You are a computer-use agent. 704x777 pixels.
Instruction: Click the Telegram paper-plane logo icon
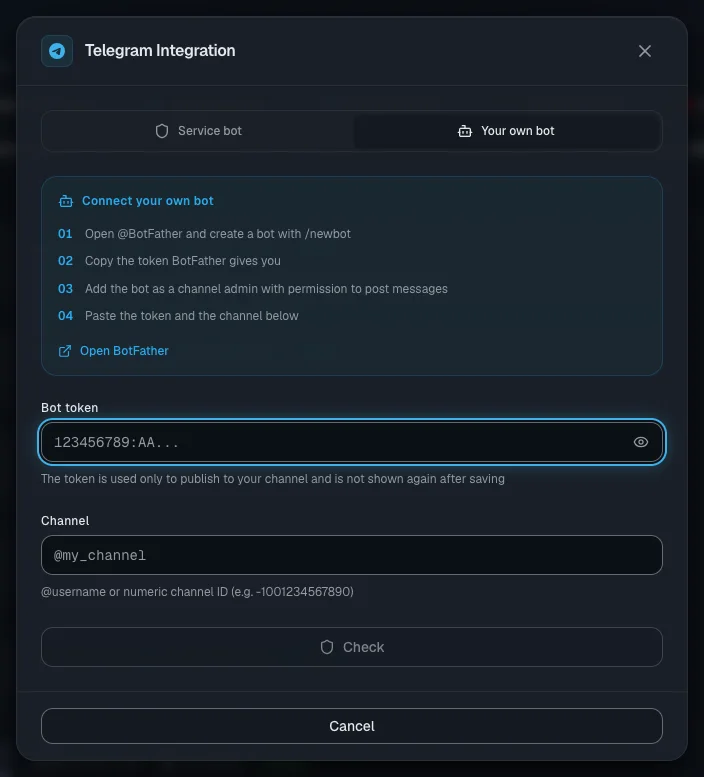coord(57,51)
